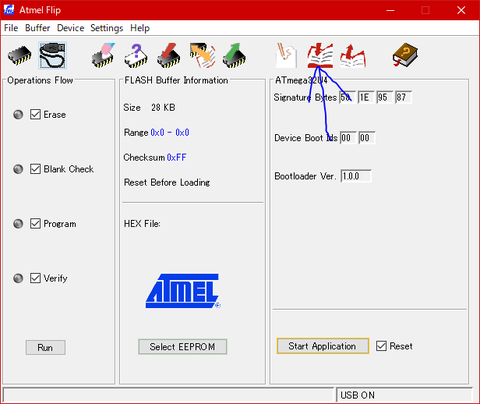Click the Read Target Device green arrow icon
Image resolution: width=480 pixels, height=404 pixels.
click(x=235, y=55)
